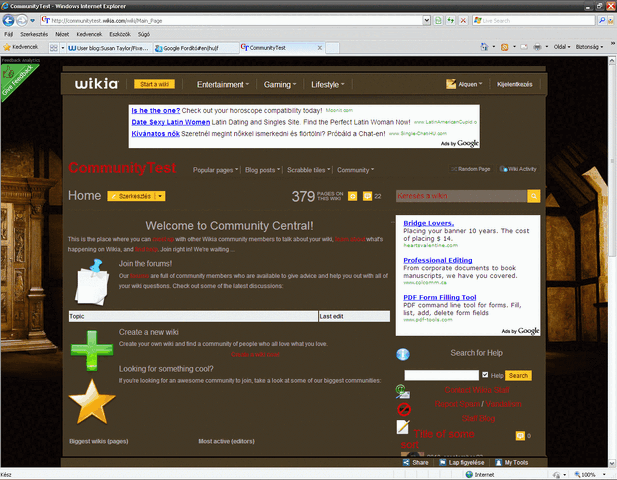Click the Professional Editing ad link

click(x=438, y=260)
